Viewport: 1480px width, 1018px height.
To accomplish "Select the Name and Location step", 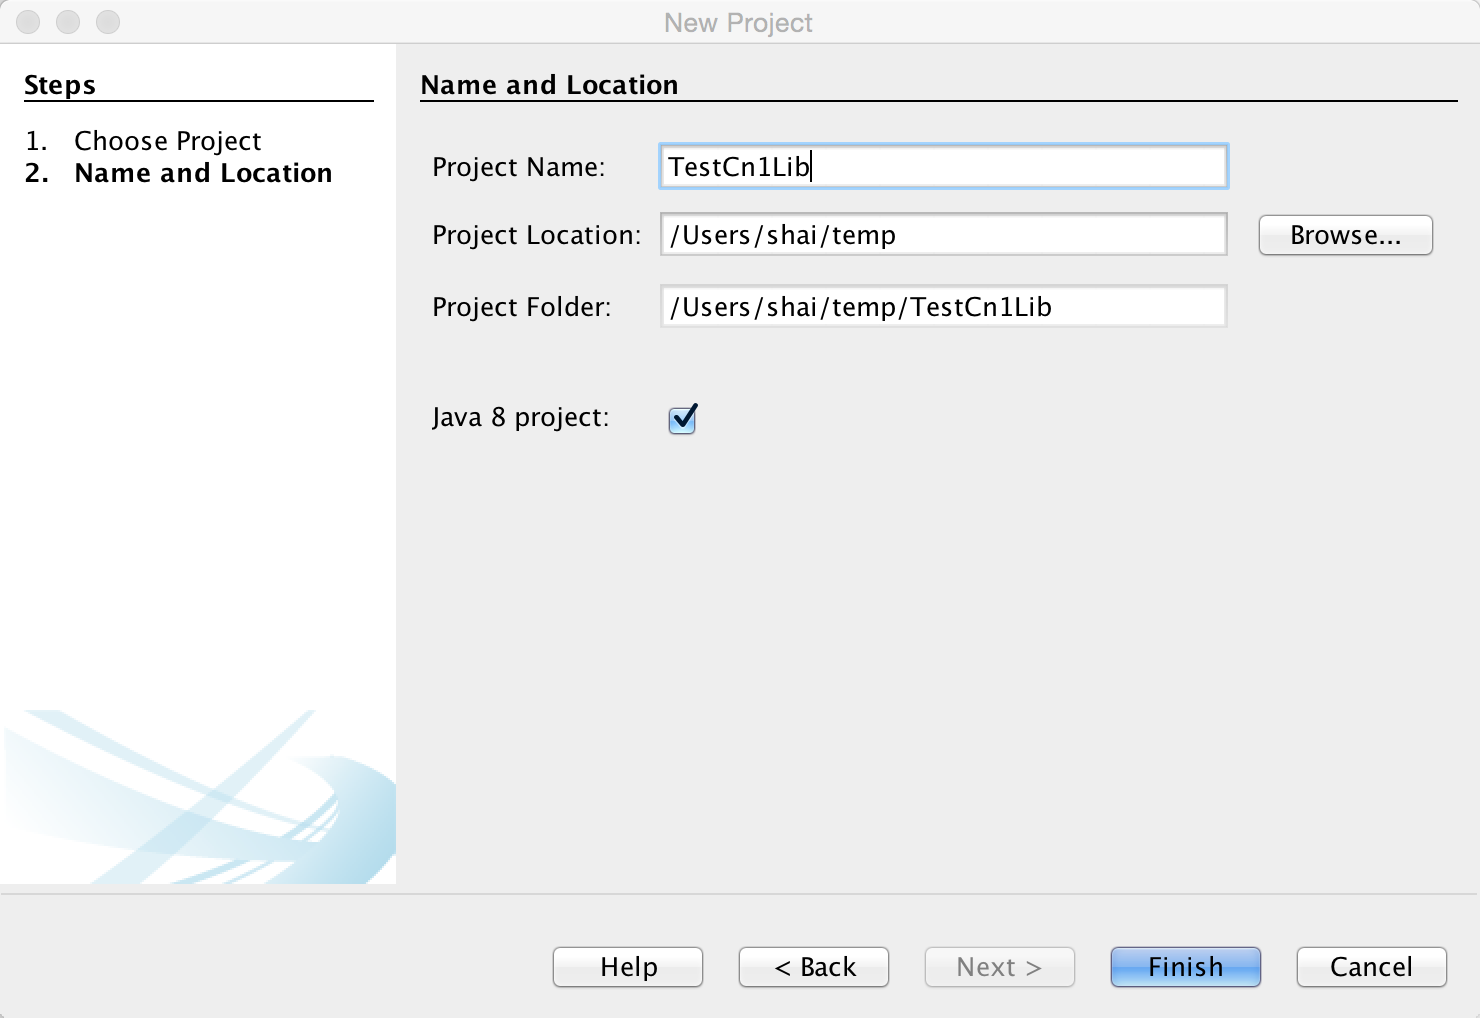I will (x=203, y=173).
